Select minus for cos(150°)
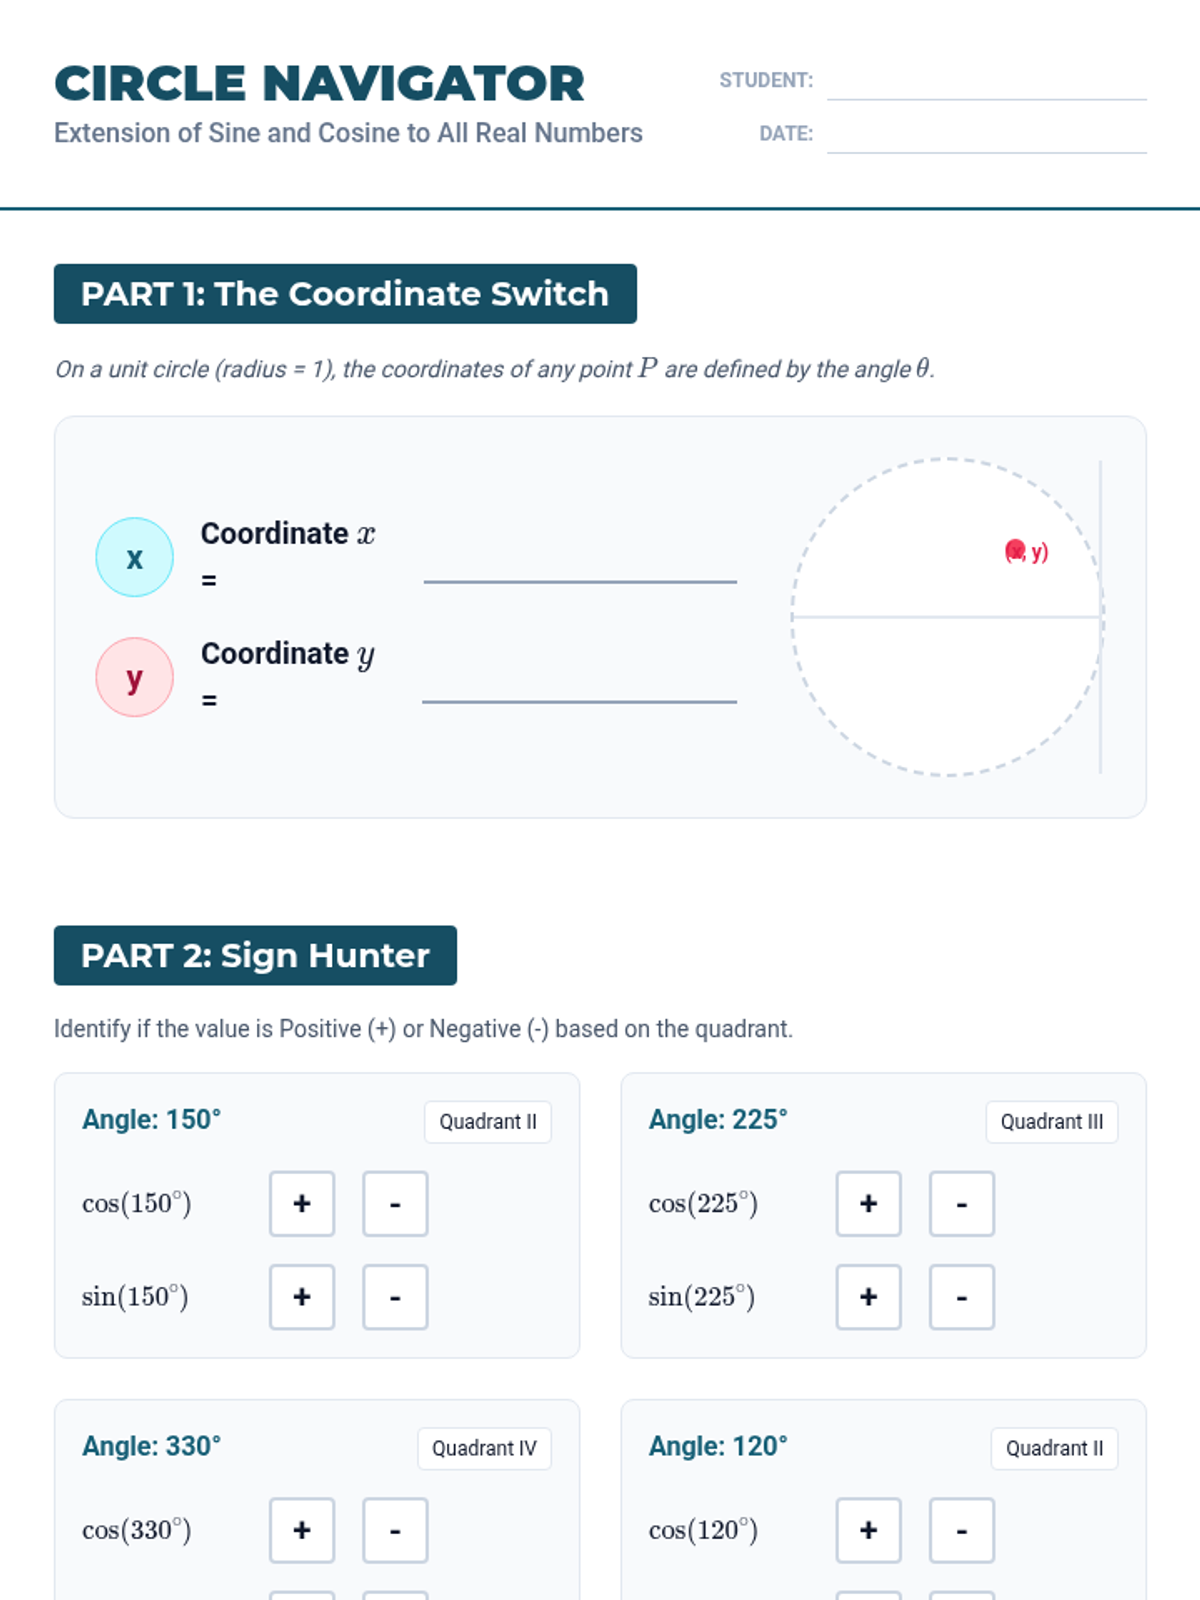The height and width of the screenshot is (1600, 1200). 395,1204
